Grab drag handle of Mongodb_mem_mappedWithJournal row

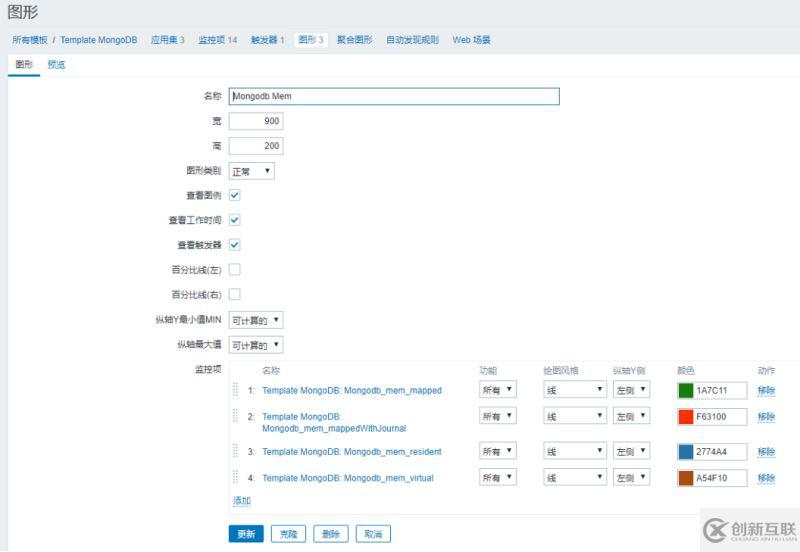(235, 415)
